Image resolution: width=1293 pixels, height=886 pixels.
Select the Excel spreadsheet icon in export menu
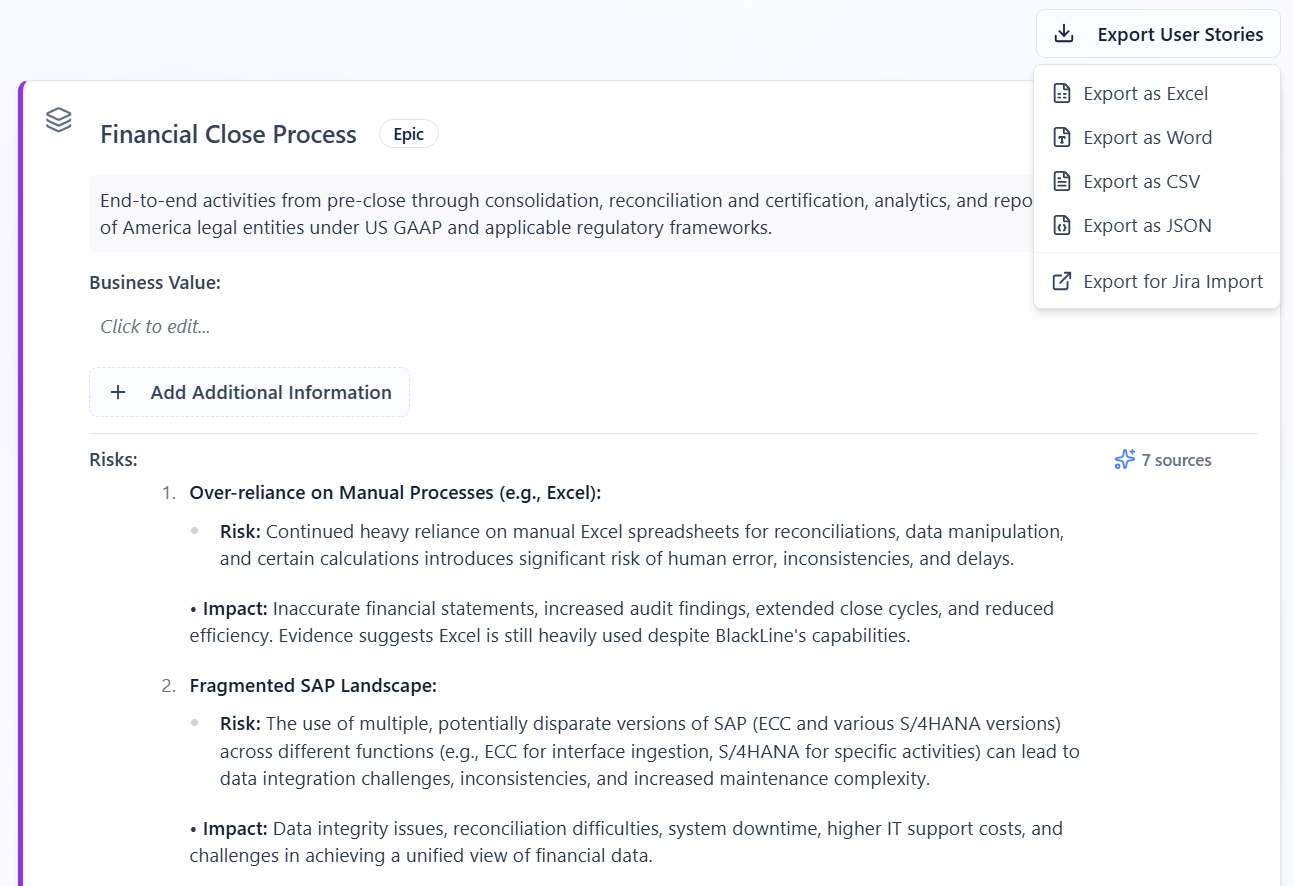pyautogui.click(x=1061, y=92)
